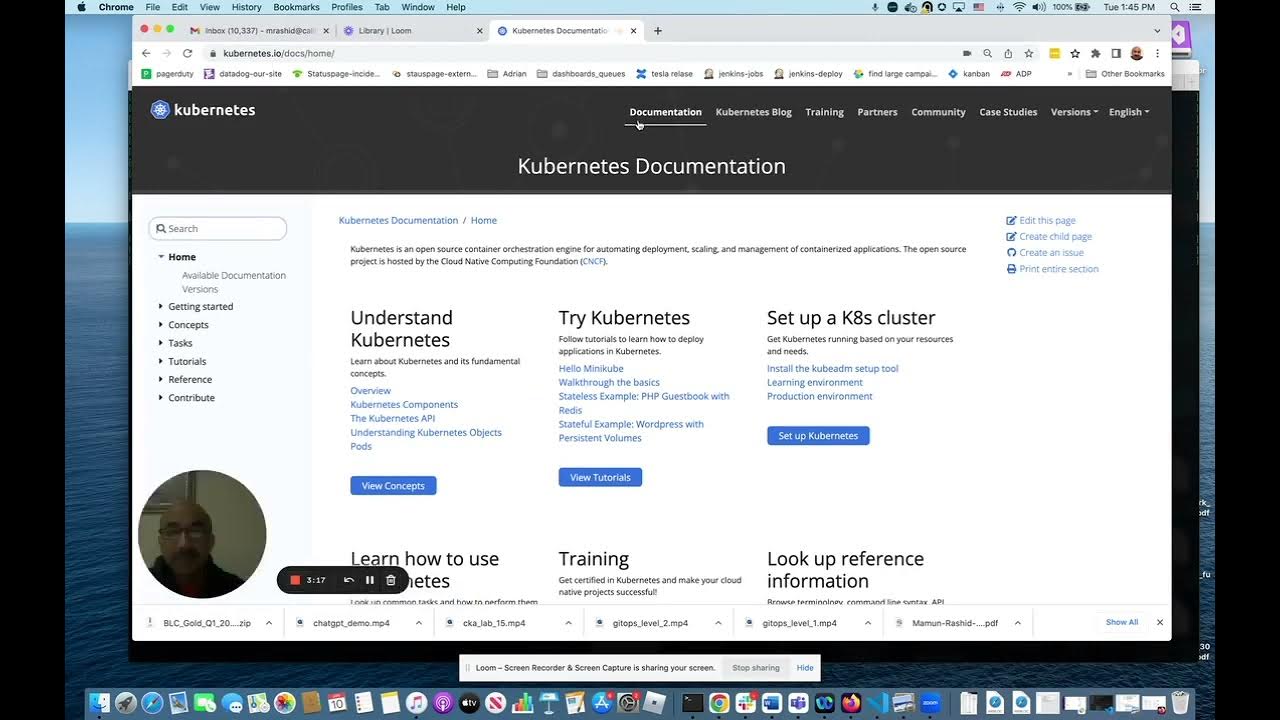Bookmark this page with the star icon
The image size is (1280, 720).
(1028, 53)
